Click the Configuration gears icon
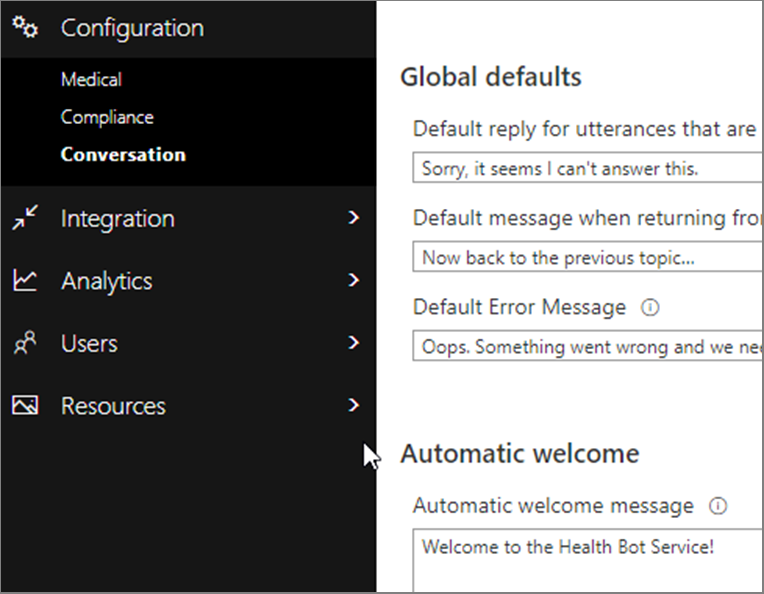This screenshot has height=594, width=764. (25, 28)
